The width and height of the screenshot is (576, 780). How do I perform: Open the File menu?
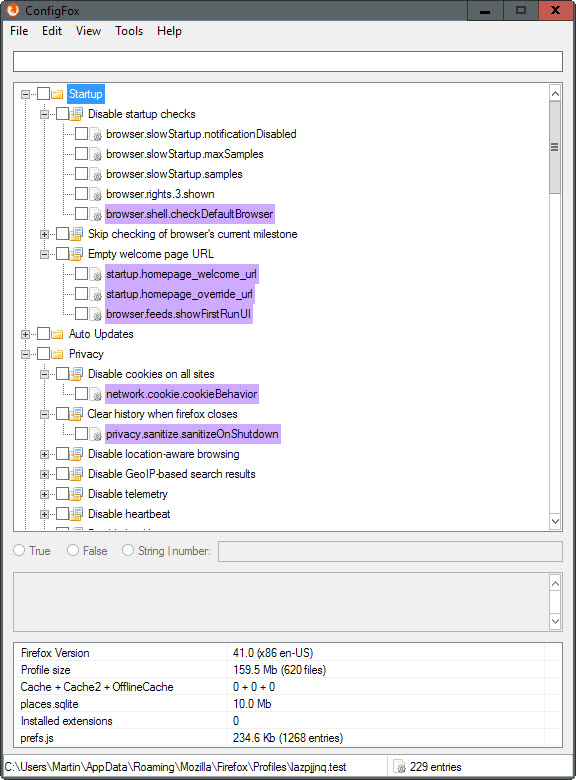pos(19,31)
